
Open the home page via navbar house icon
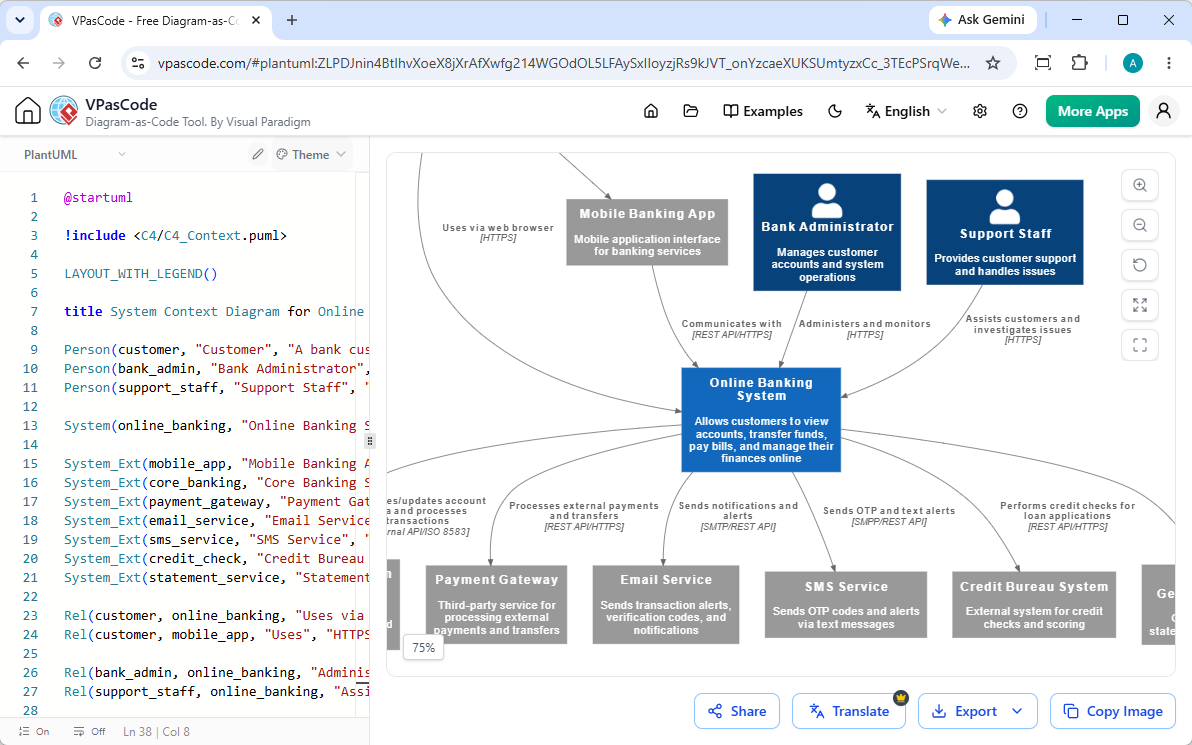coord(651,111)
